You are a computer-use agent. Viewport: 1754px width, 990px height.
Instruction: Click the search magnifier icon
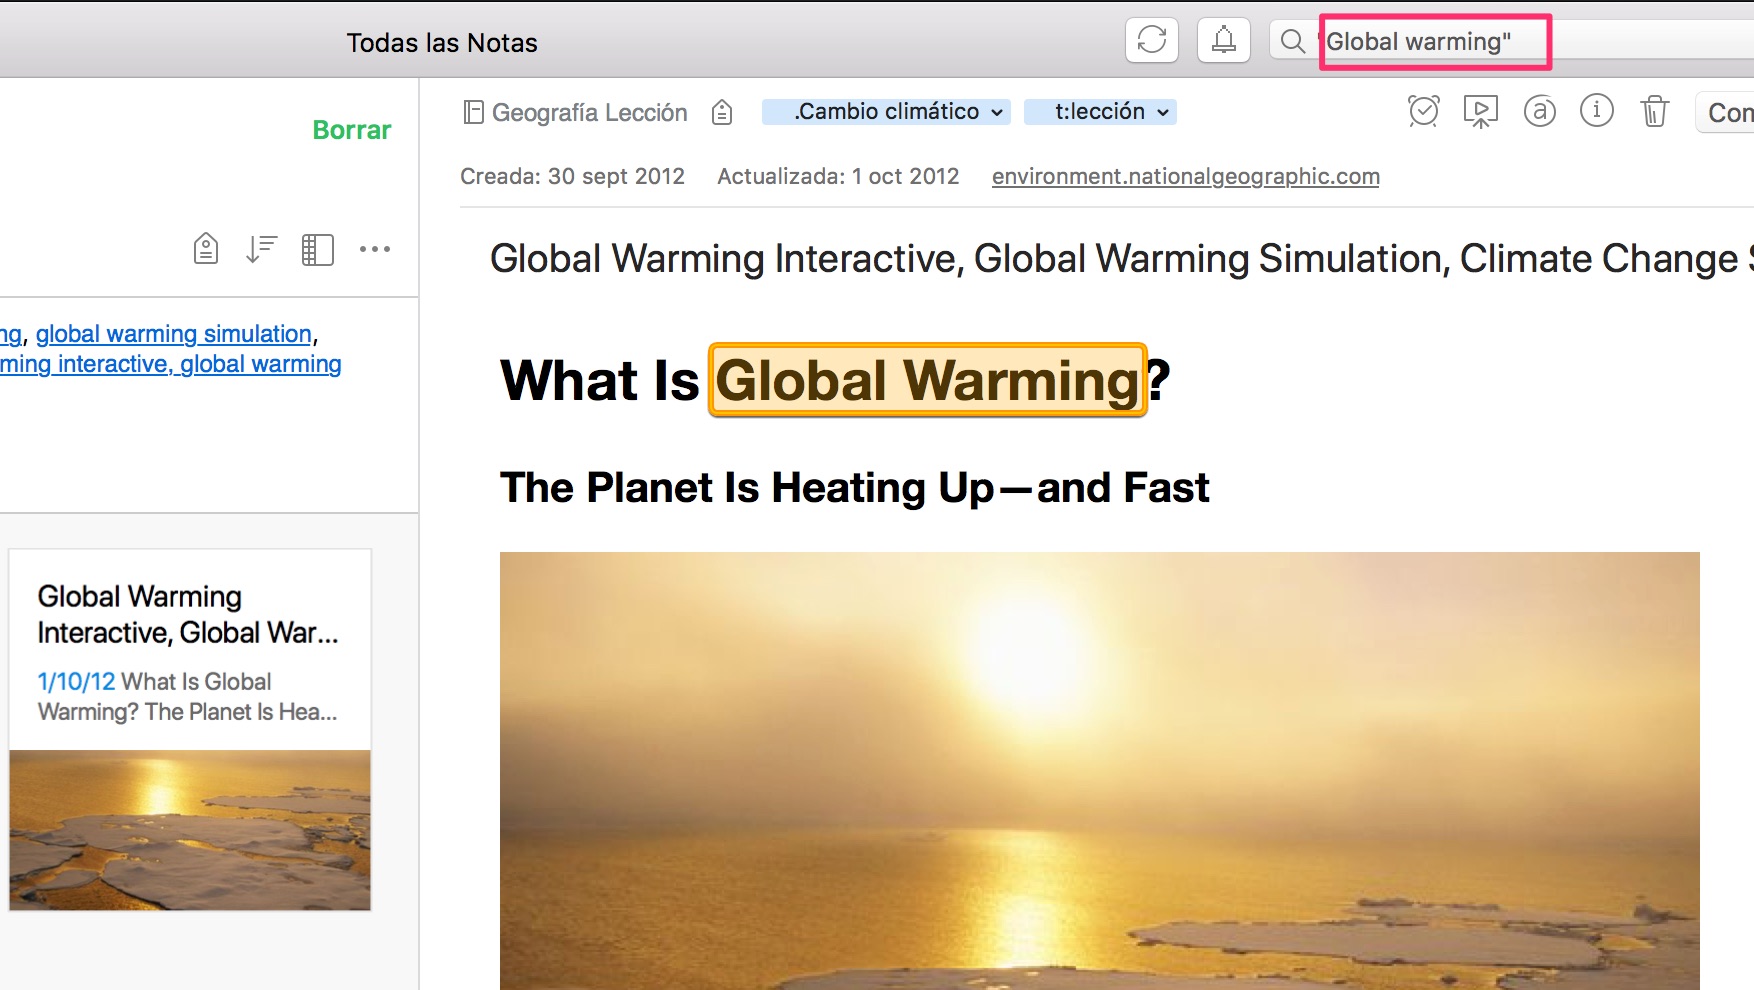coord(1293,41)
